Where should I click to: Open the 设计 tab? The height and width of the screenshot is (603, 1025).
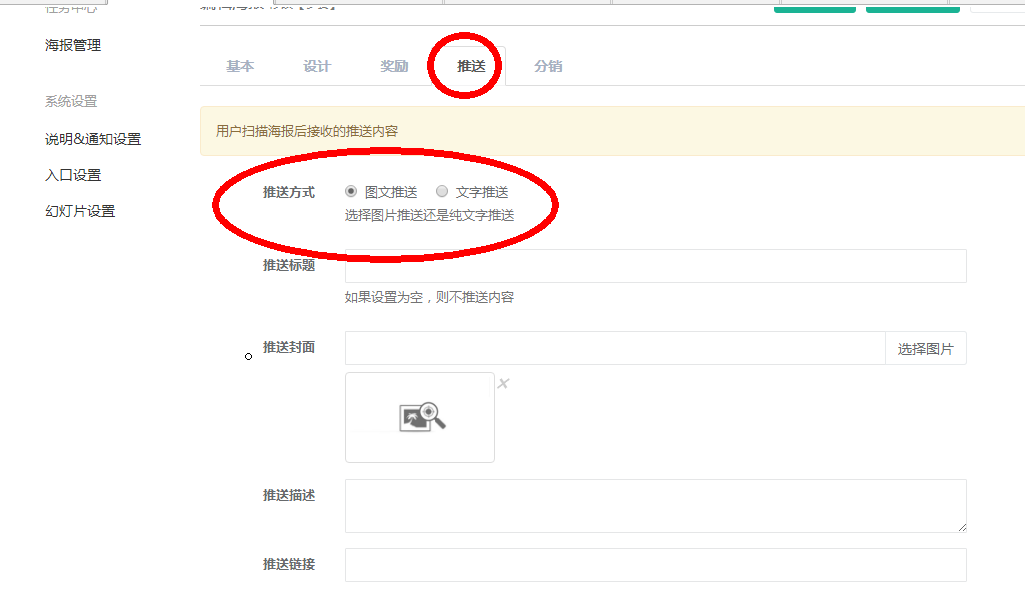click(x=317, y=67)
